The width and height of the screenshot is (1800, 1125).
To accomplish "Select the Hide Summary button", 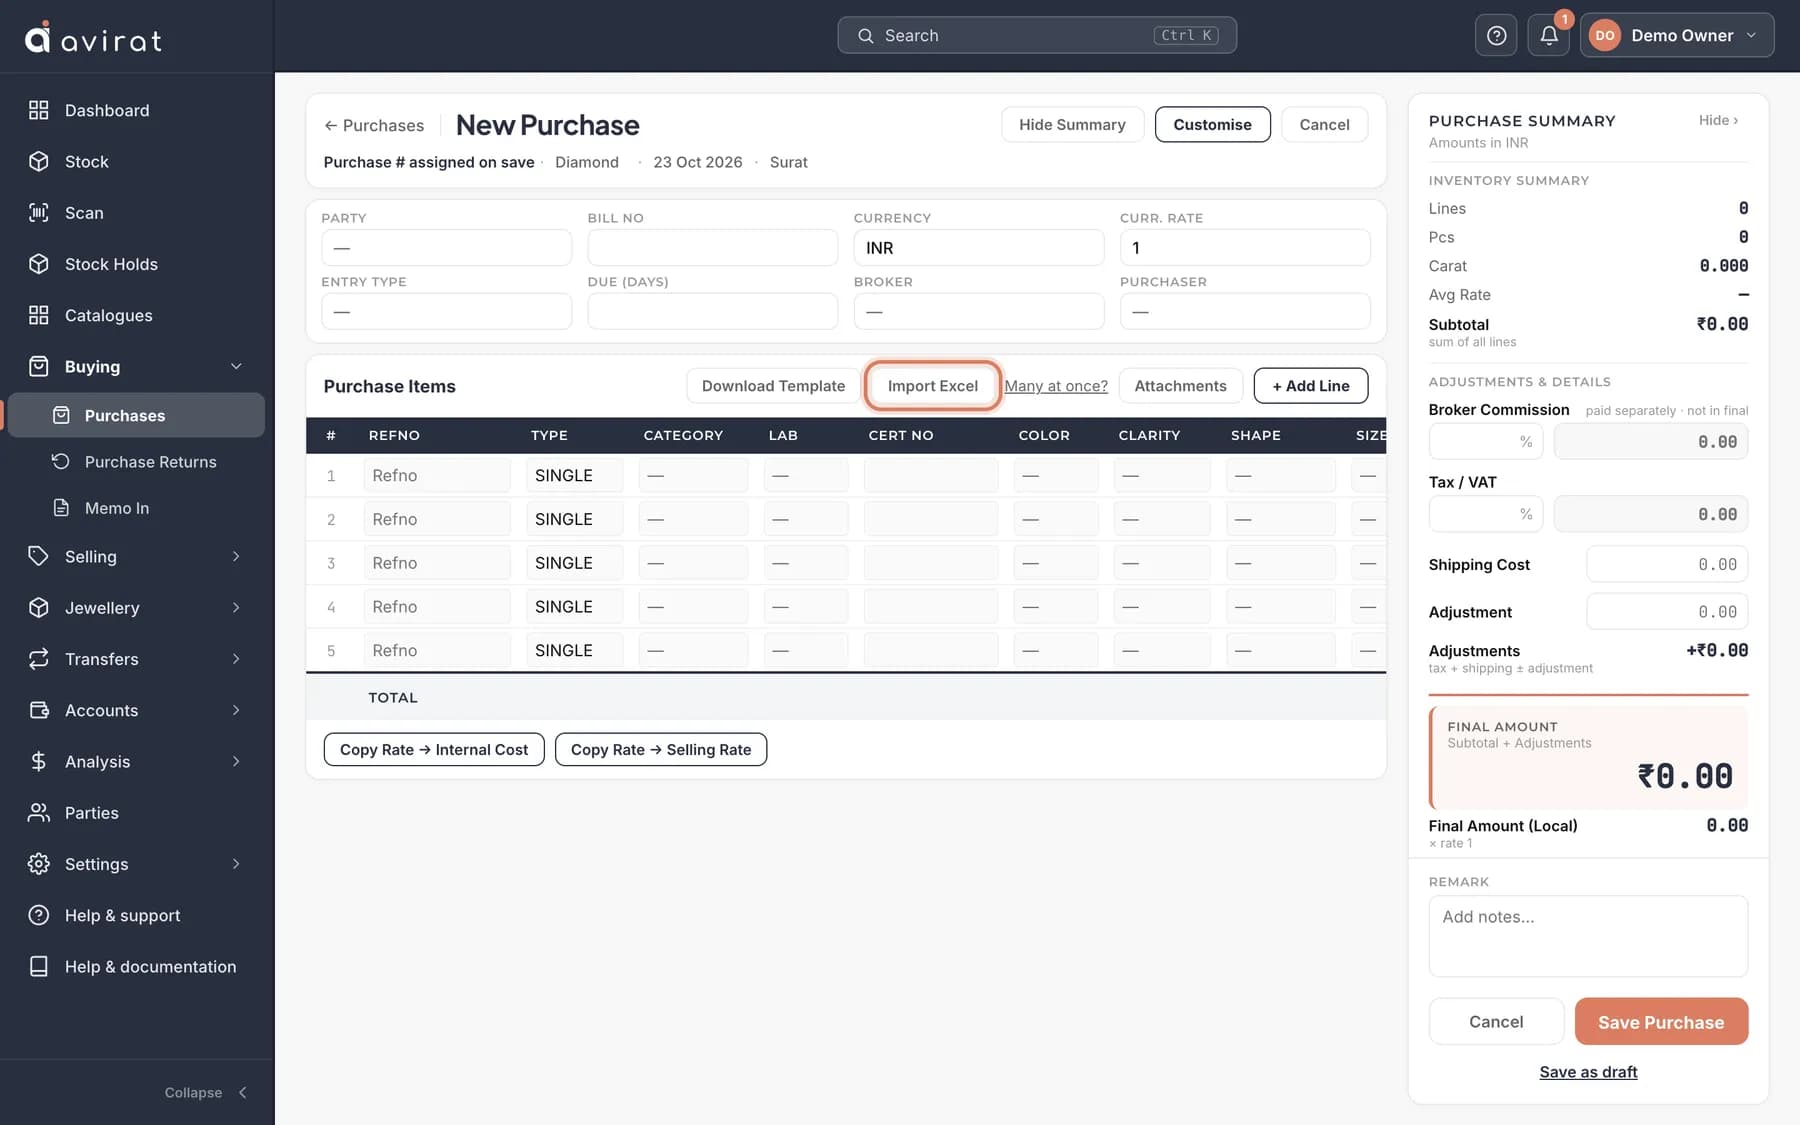I will pyautogui.click(x=1072, y=124).
